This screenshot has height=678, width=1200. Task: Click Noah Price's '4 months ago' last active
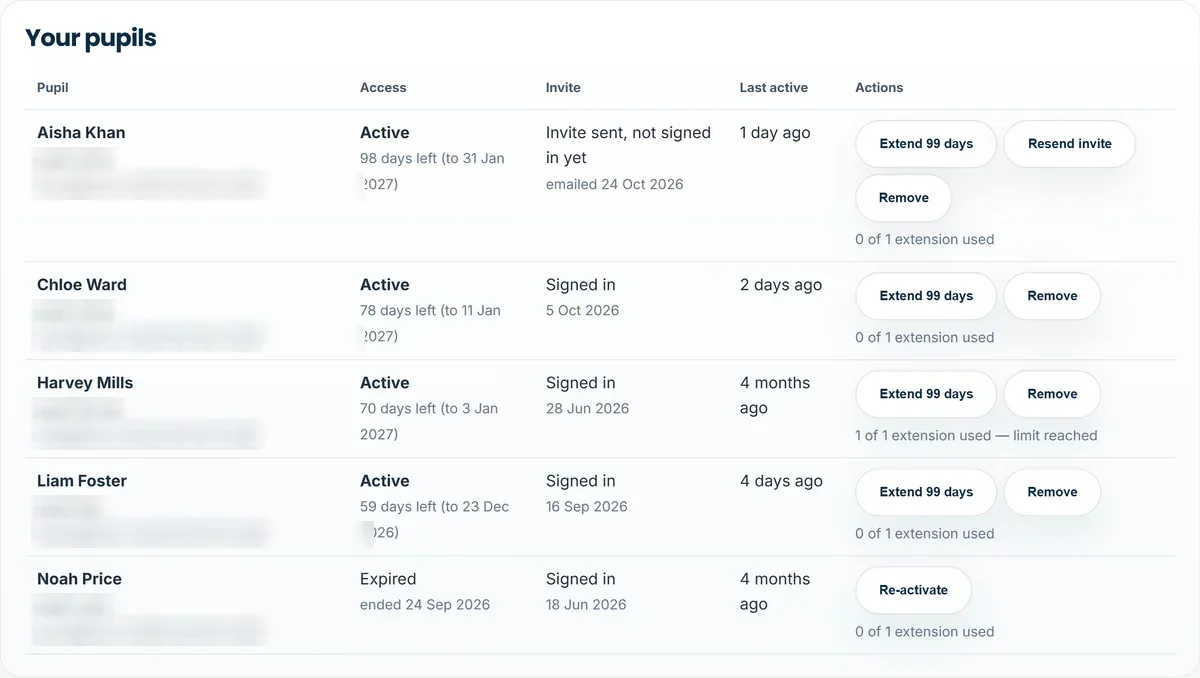775,591
